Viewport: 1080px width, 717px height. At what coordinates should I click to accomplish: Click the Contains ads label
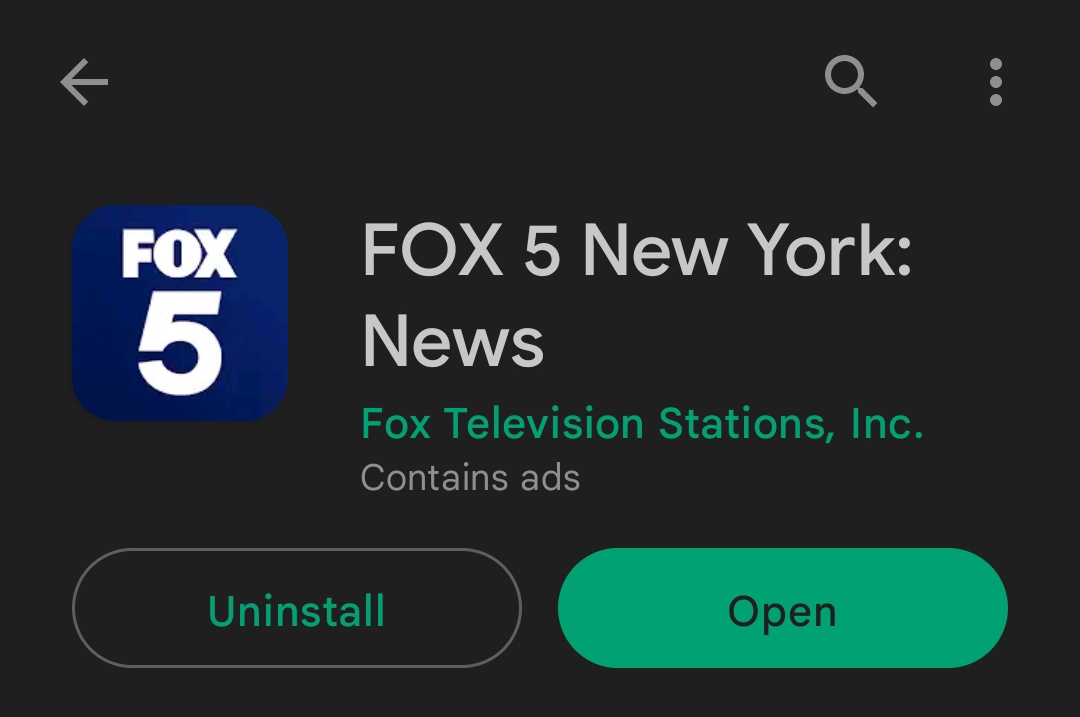coord(470,477)
